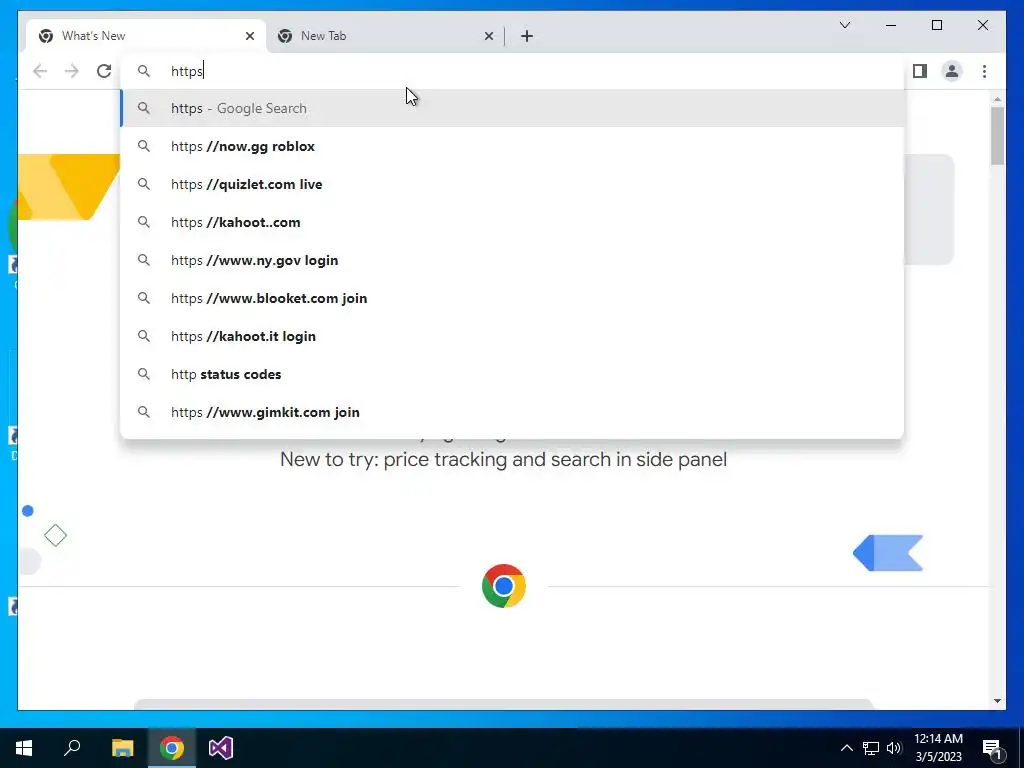Click the scrollbar up arrow
Image resolution: width=1024 pixels, height=768 pixels.
coord(997,99)
